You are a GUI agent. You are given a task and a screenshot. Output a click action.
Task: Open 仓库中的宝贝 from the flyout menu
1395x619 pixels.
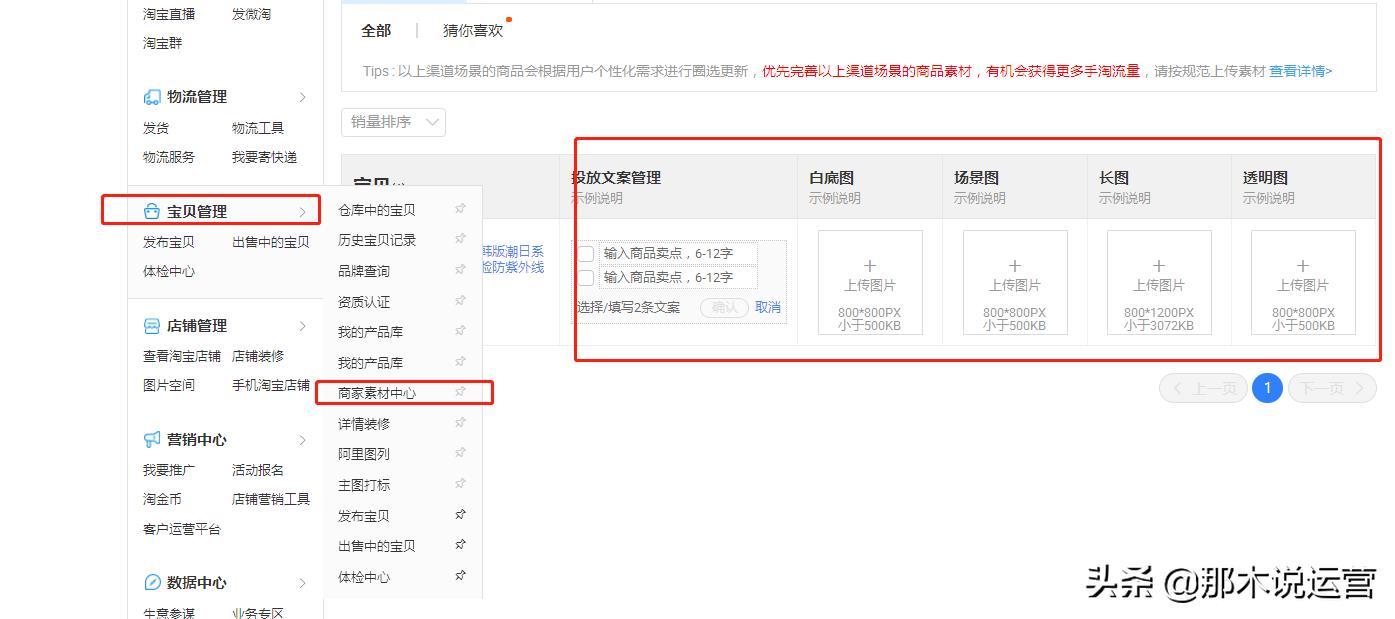[376, 210]
